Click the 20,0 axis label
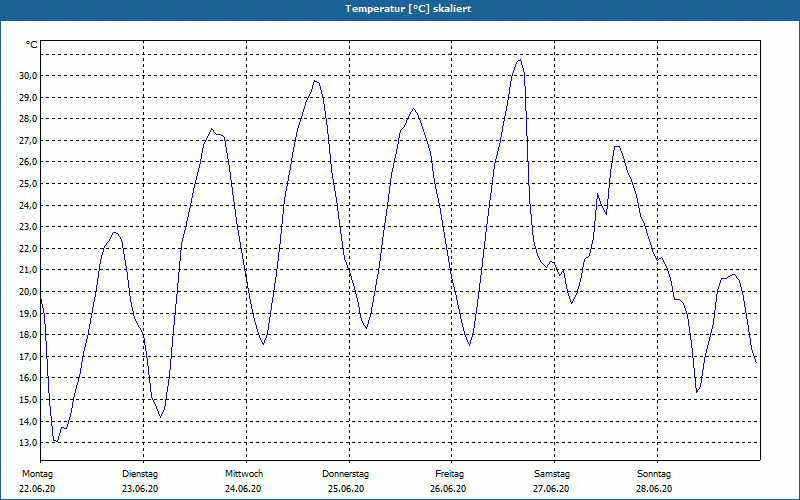Screen dimensions: 800x500 pos(28,291)
